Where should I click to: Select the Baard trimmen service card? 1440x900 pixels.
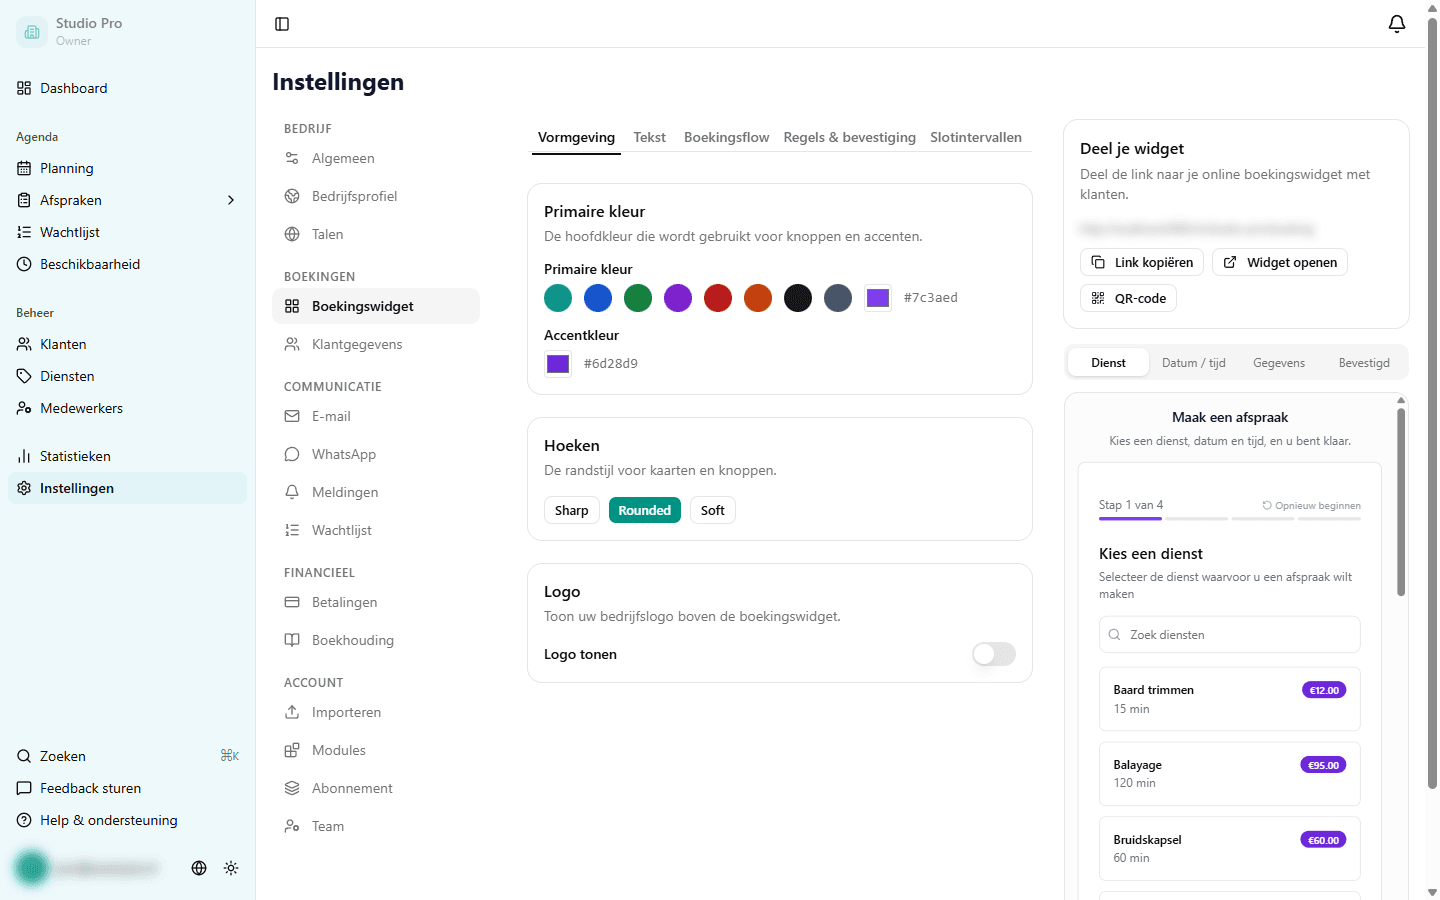tap(1230, 699)
